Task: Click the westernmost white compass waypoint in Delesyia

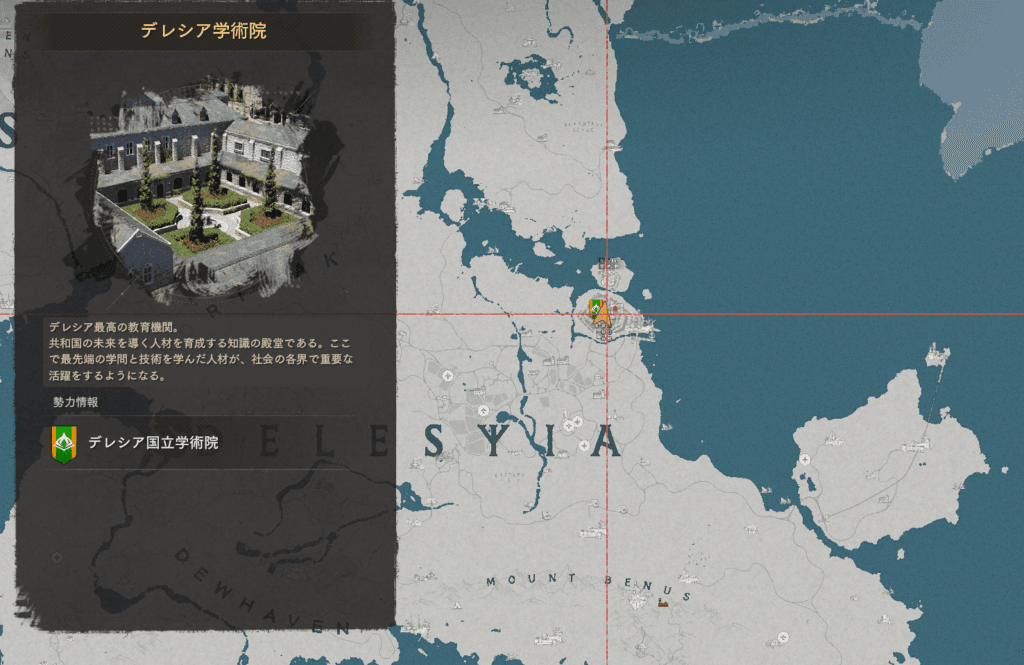Action: pyautogui.click(x=446, y=376)
